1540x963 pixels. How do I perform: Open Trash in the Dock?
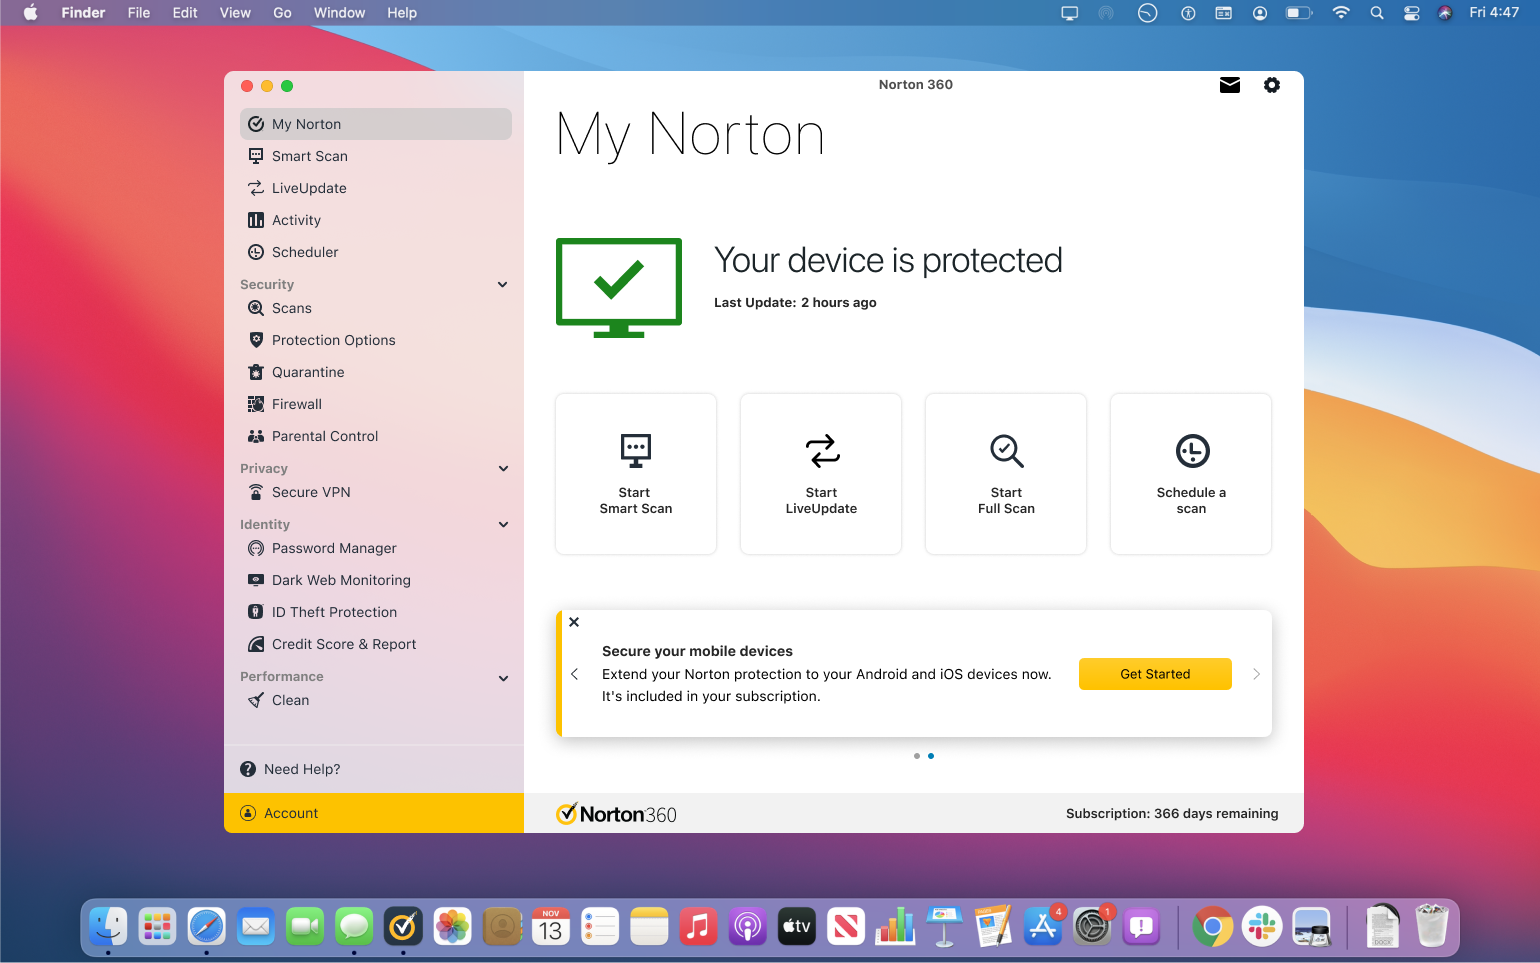pyautogui.click(x=1432, y=925)
